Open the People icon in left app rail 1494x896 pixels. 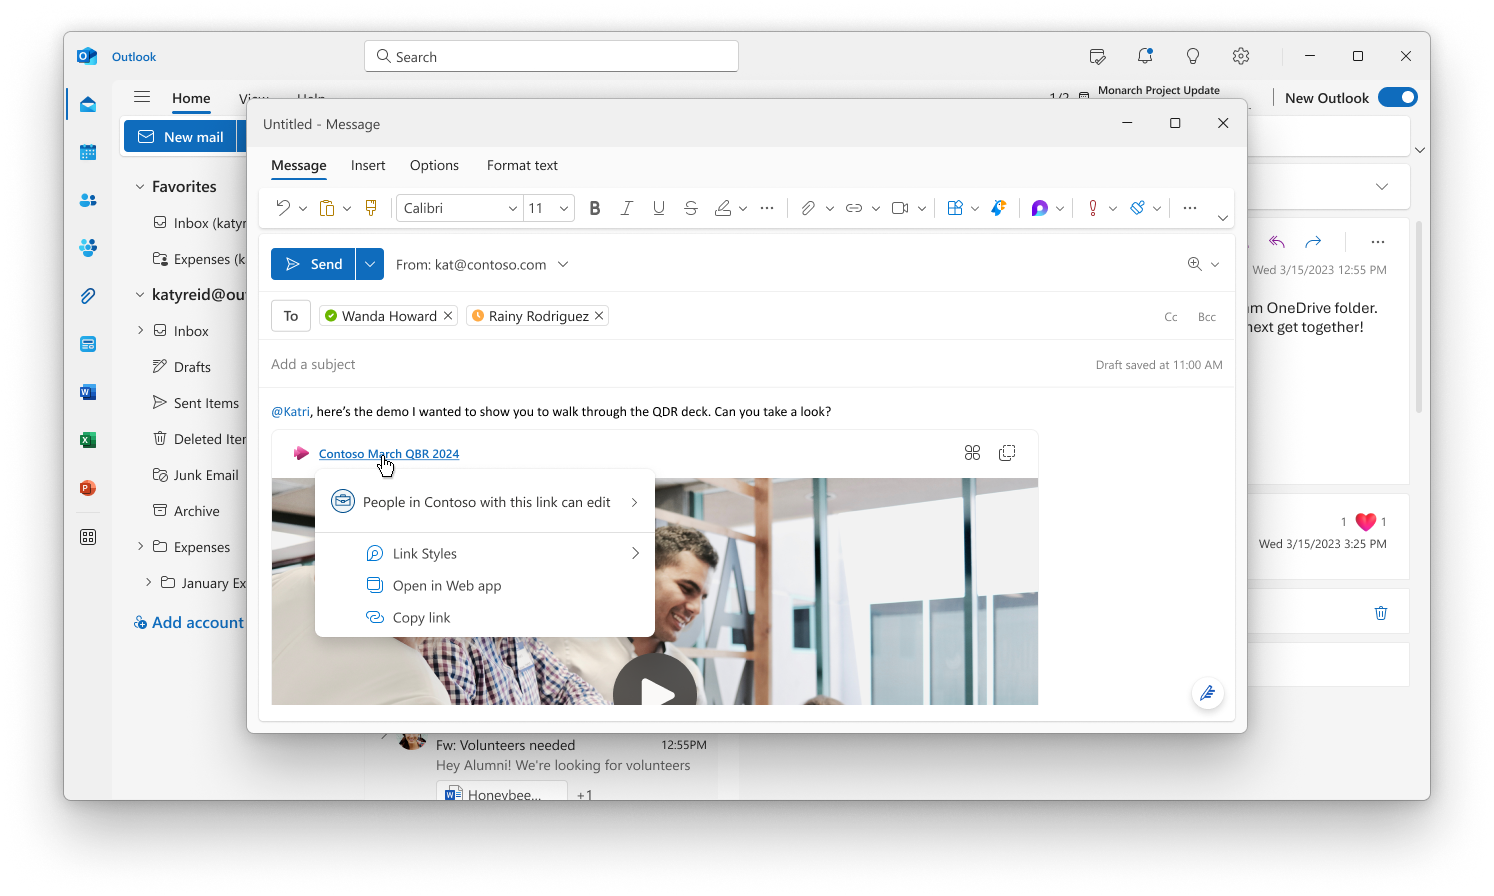(x=88, y=200)
